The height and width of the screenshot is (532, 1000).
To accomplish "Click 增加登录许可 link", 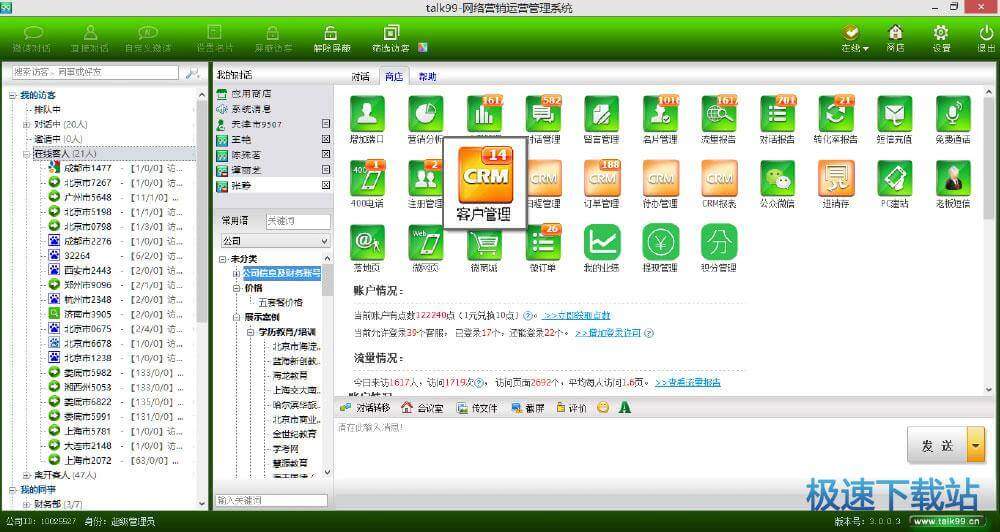I will 608,333.
